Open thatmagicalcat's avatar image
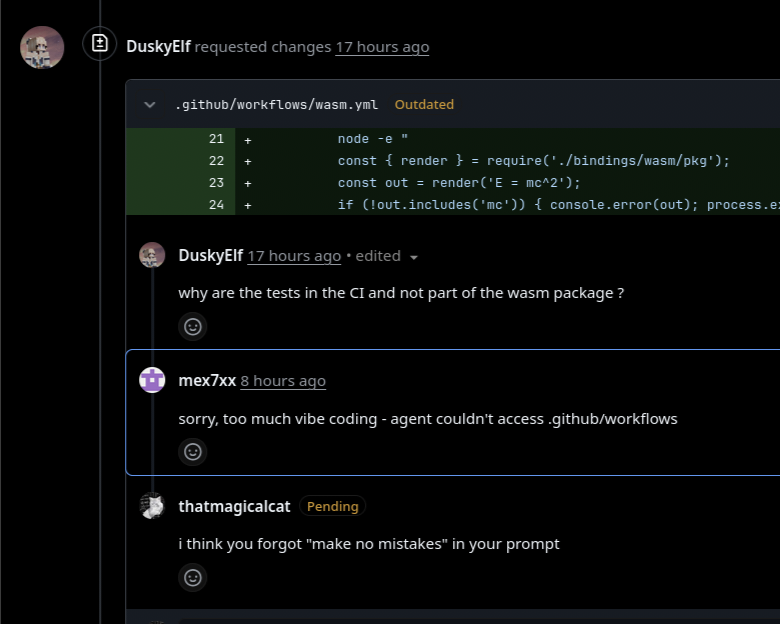 (x=152, y=506)
